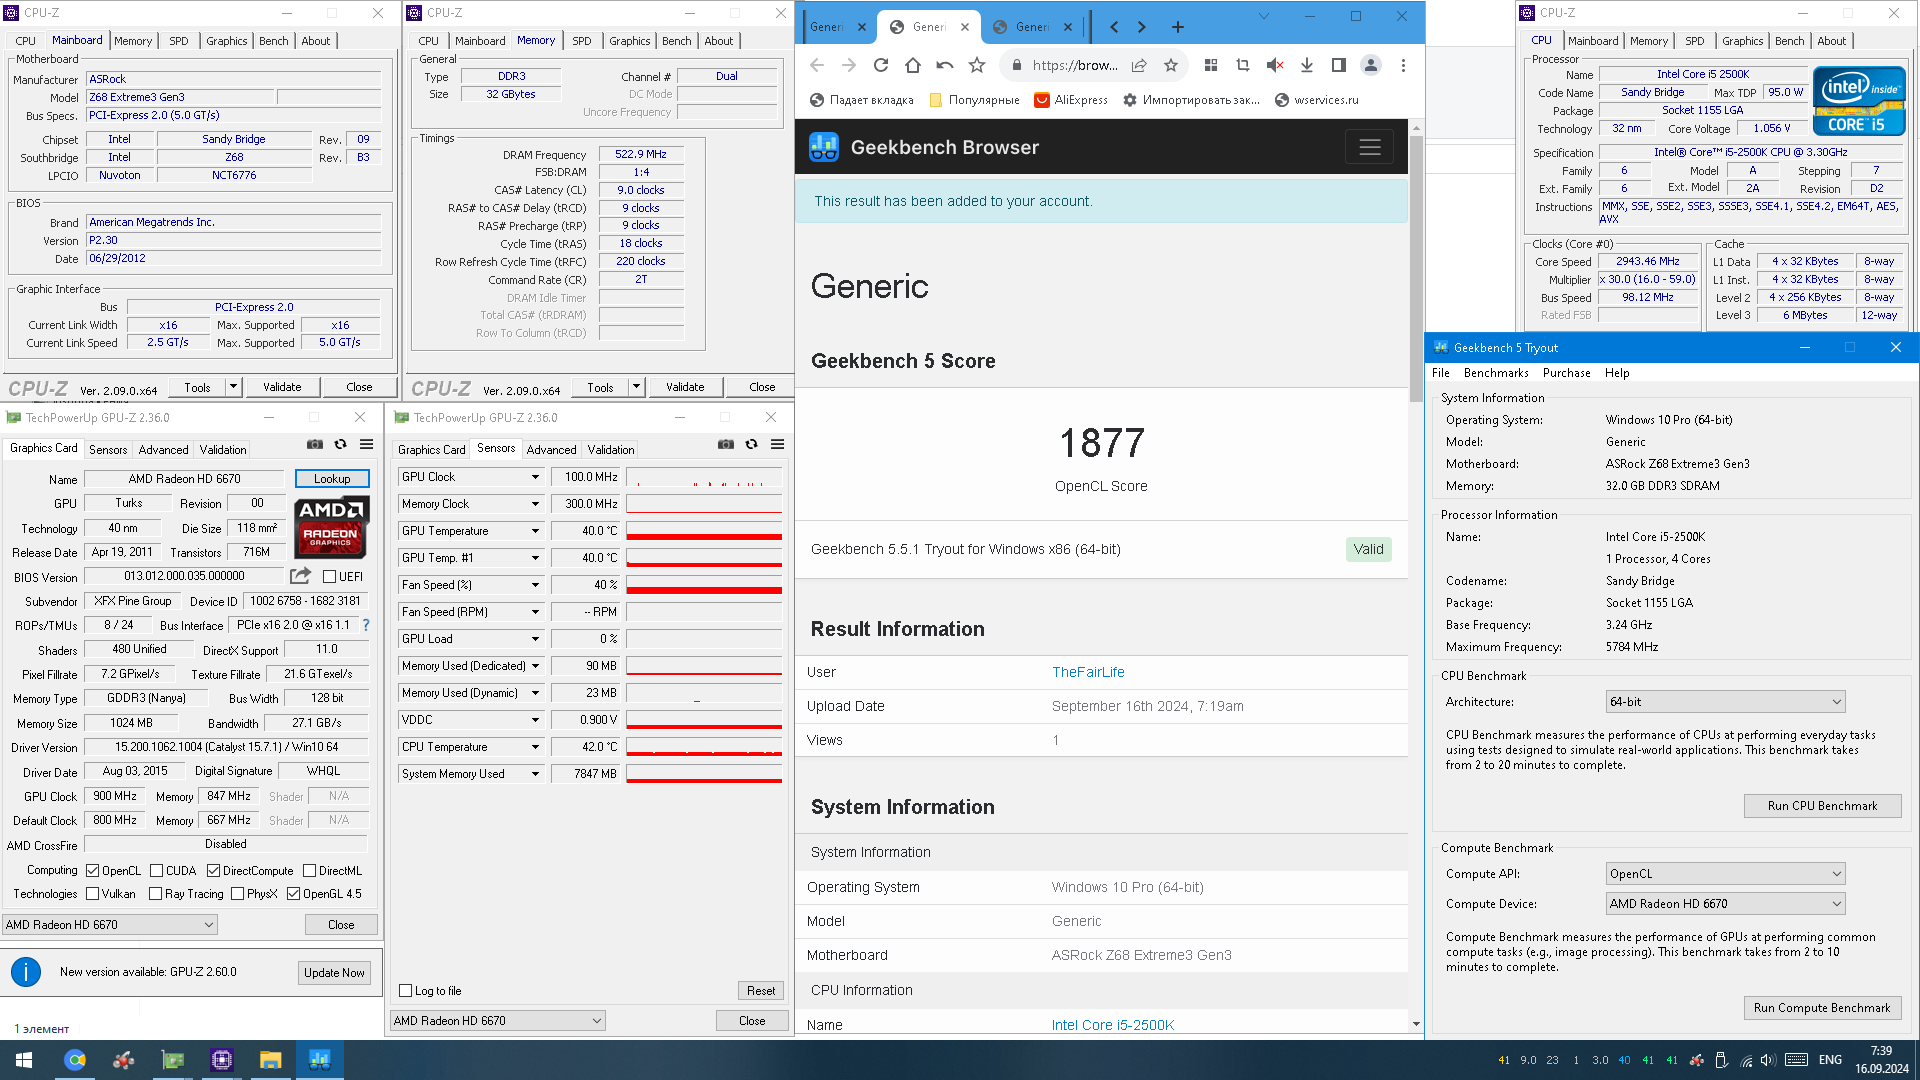Screen dimensions: 1920x1080
Task: Mute tab using speaker icon in toolbar
Action: click(x=1275, y=65)
